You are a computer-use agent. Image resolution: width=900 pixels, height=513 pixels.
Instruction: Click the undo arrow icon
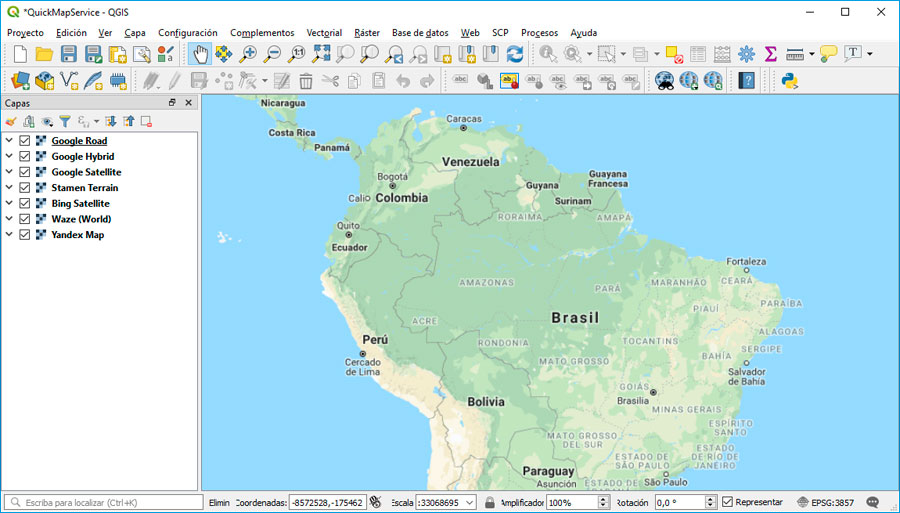403,81
